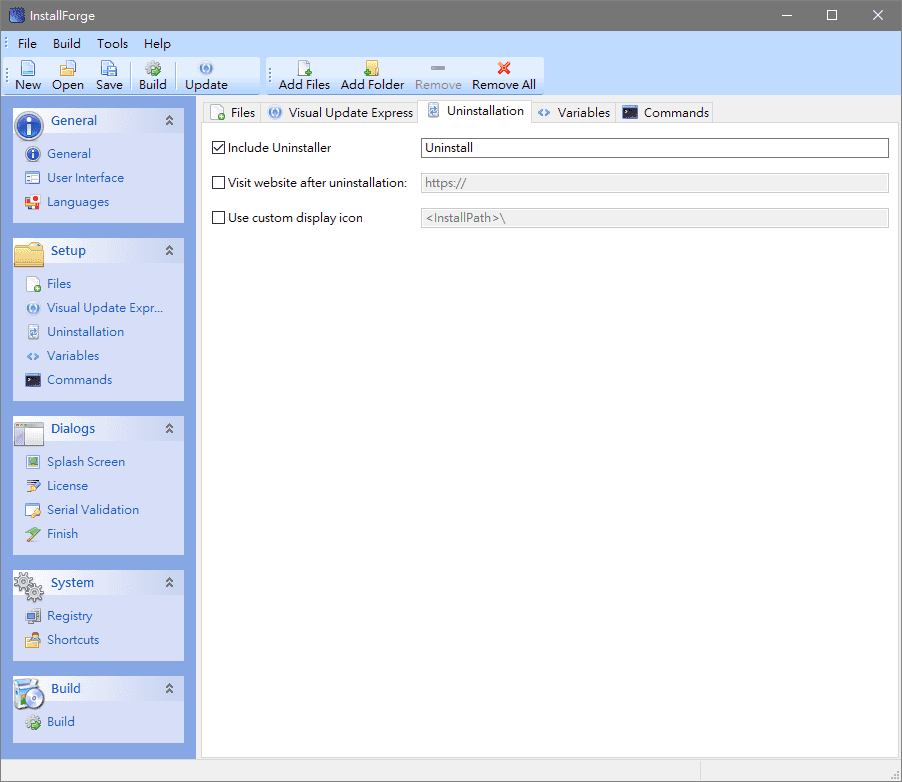Click the New project toolbar icon
This screenshot has width=902, height=782.
(28, 68)
